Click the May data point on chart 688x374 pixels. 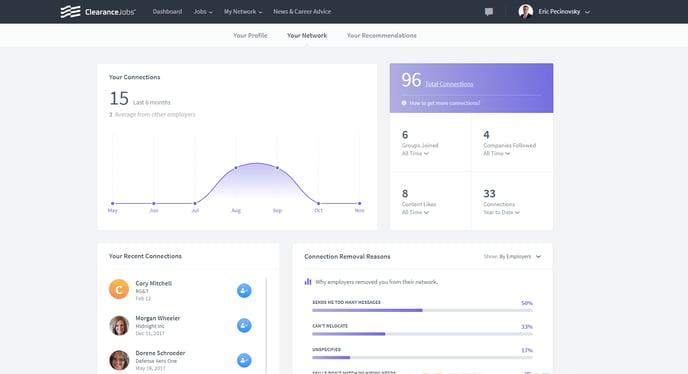113,203
